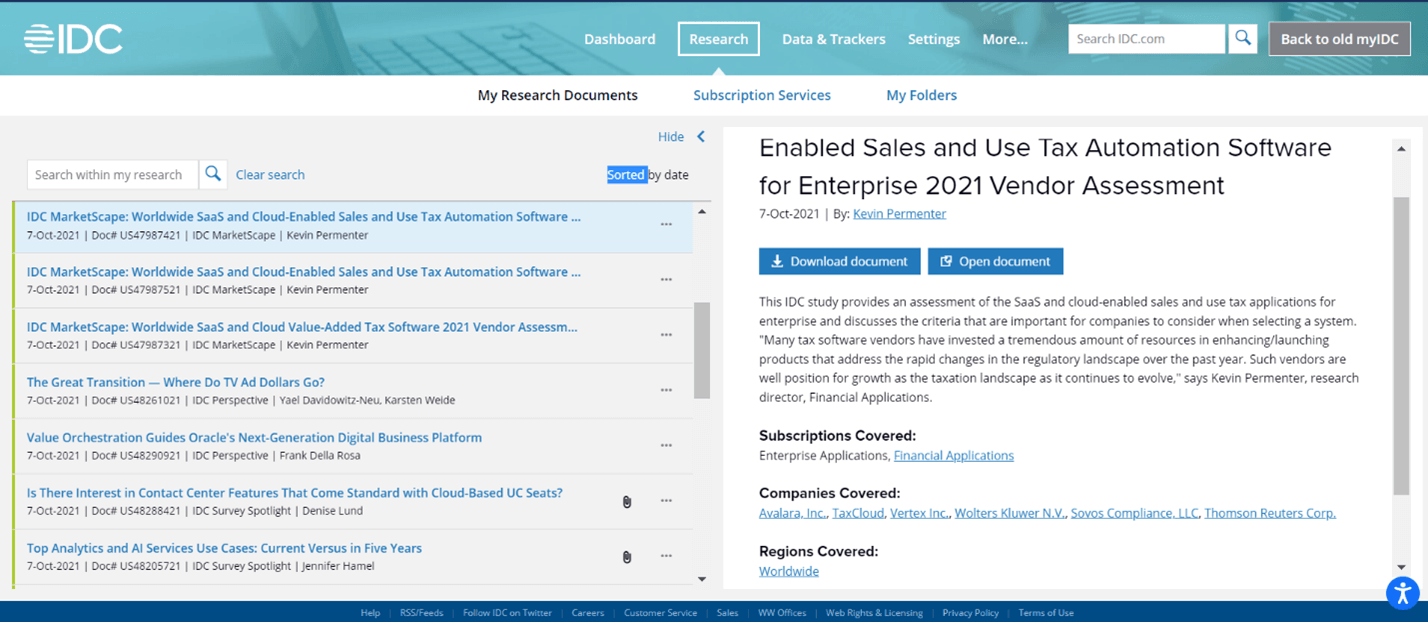Open the Careers footer link
This screenshot has height=622, width=1428.
click(588, 613)
